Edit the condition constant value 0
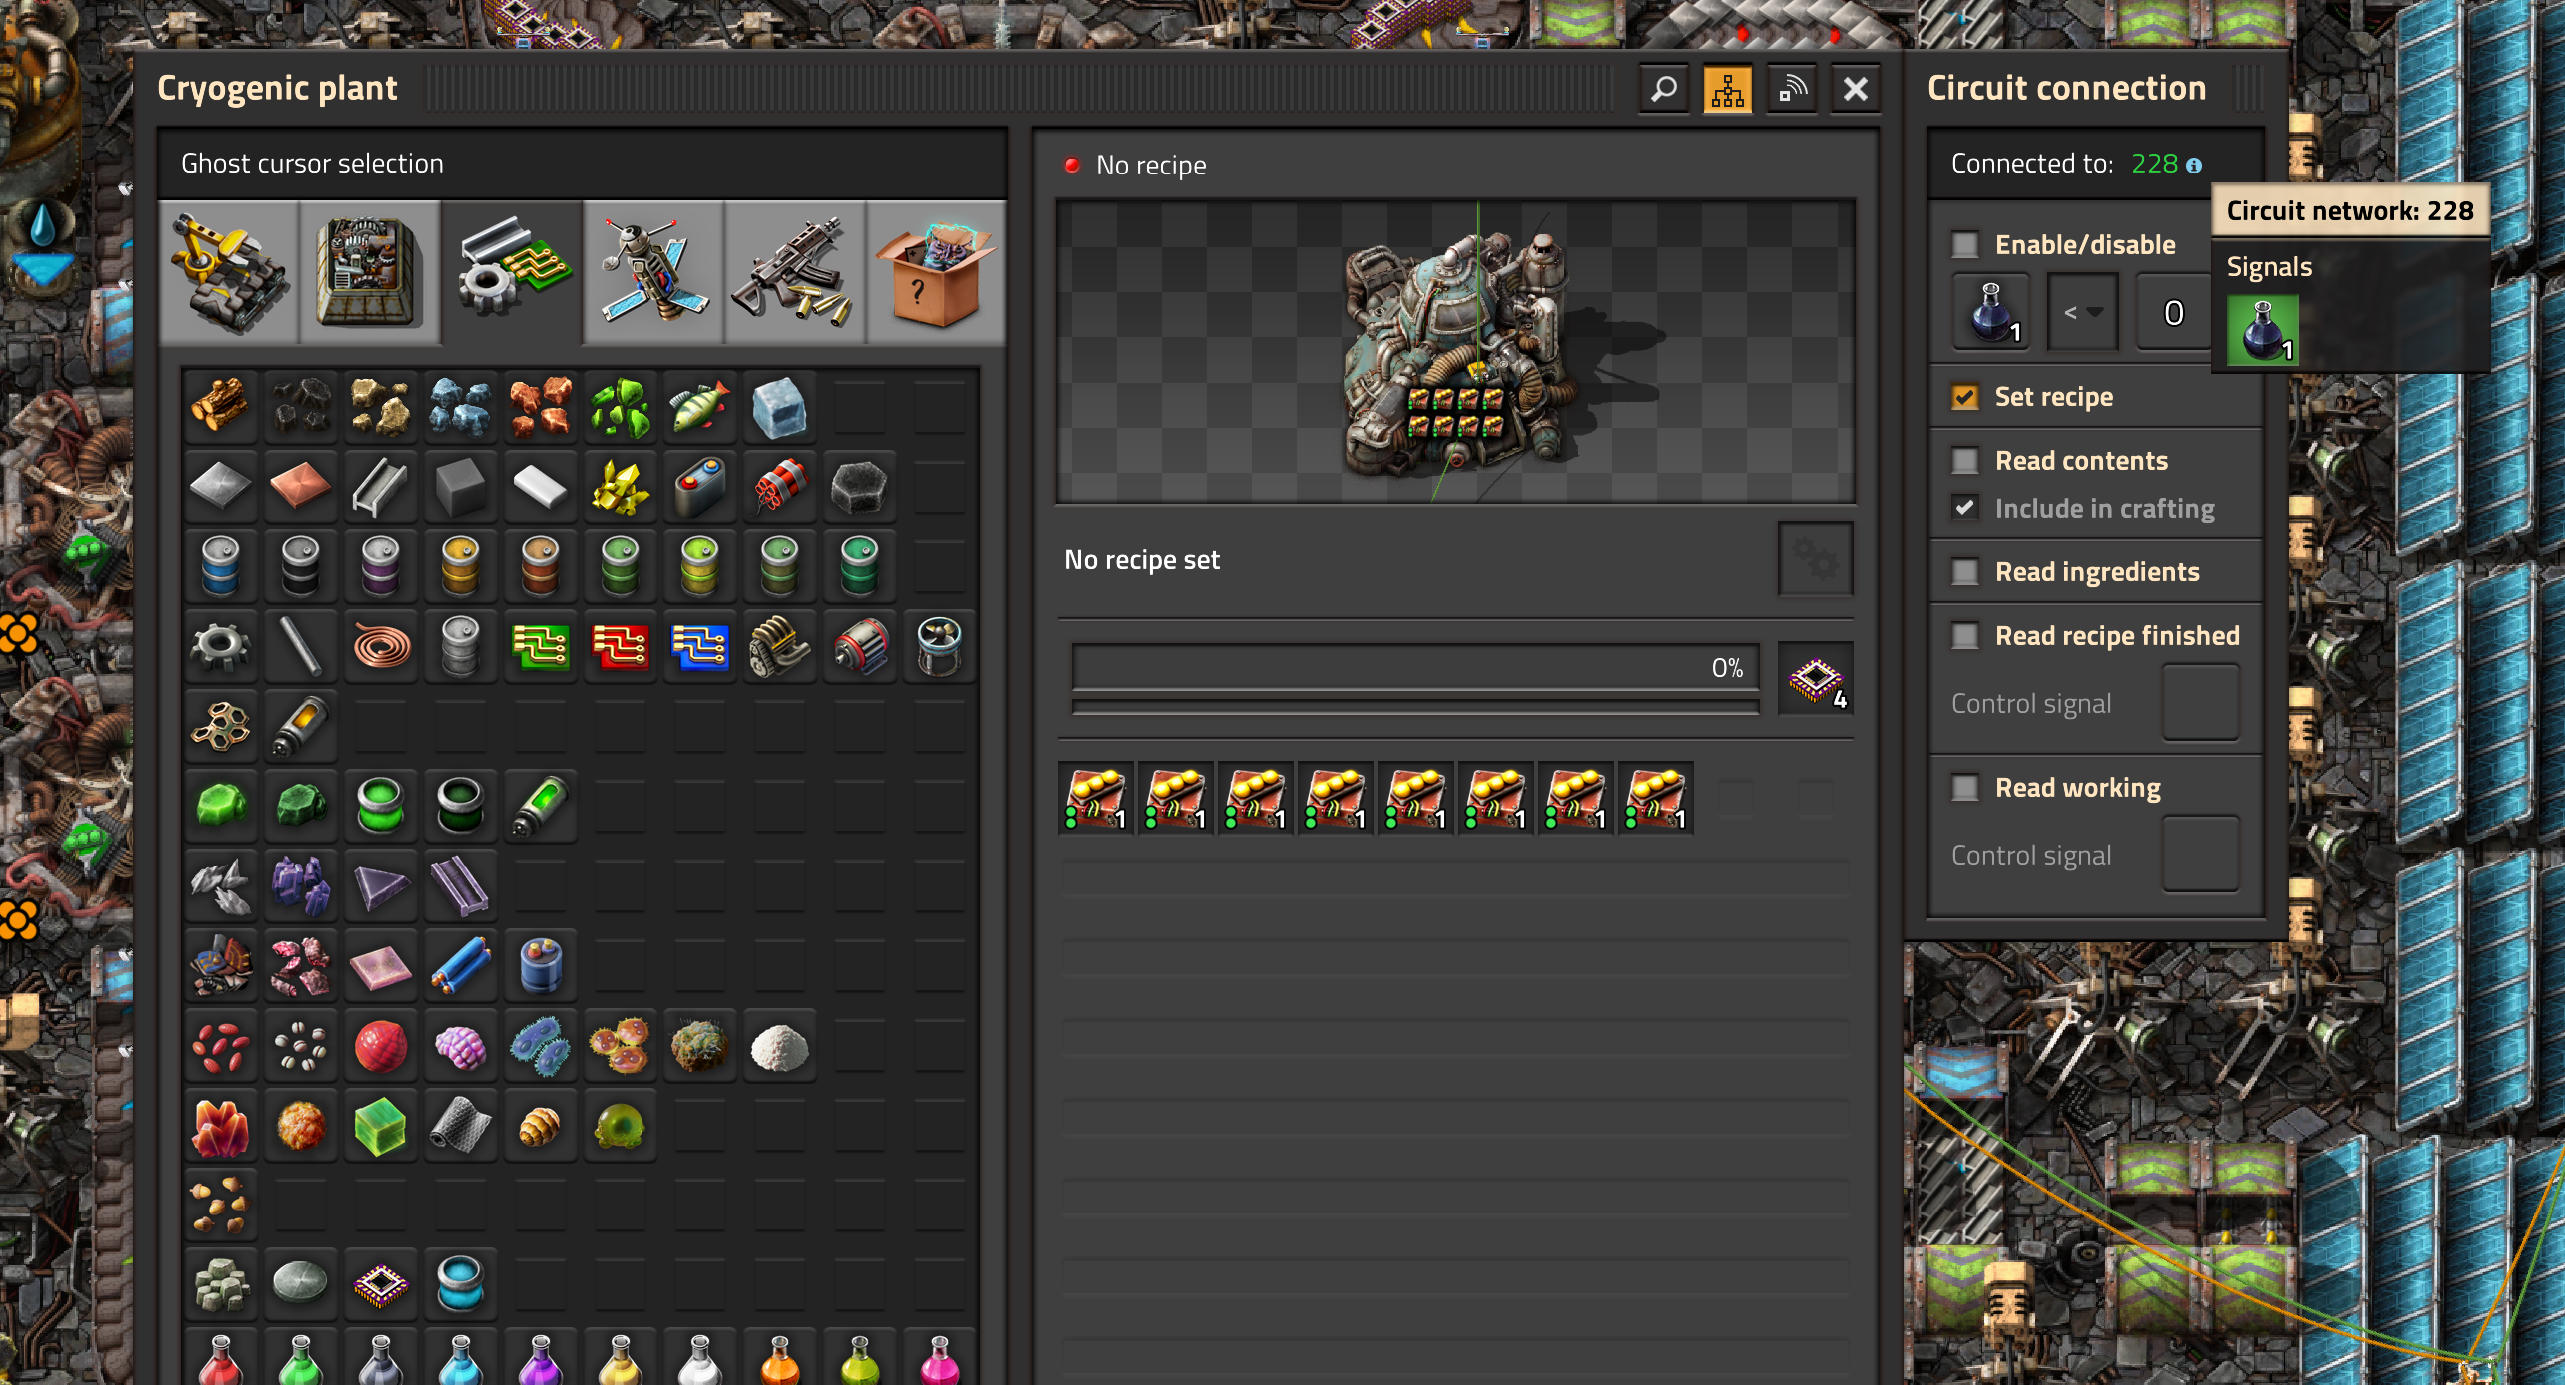The image size is (2565, 1385). click(2172, 312)
